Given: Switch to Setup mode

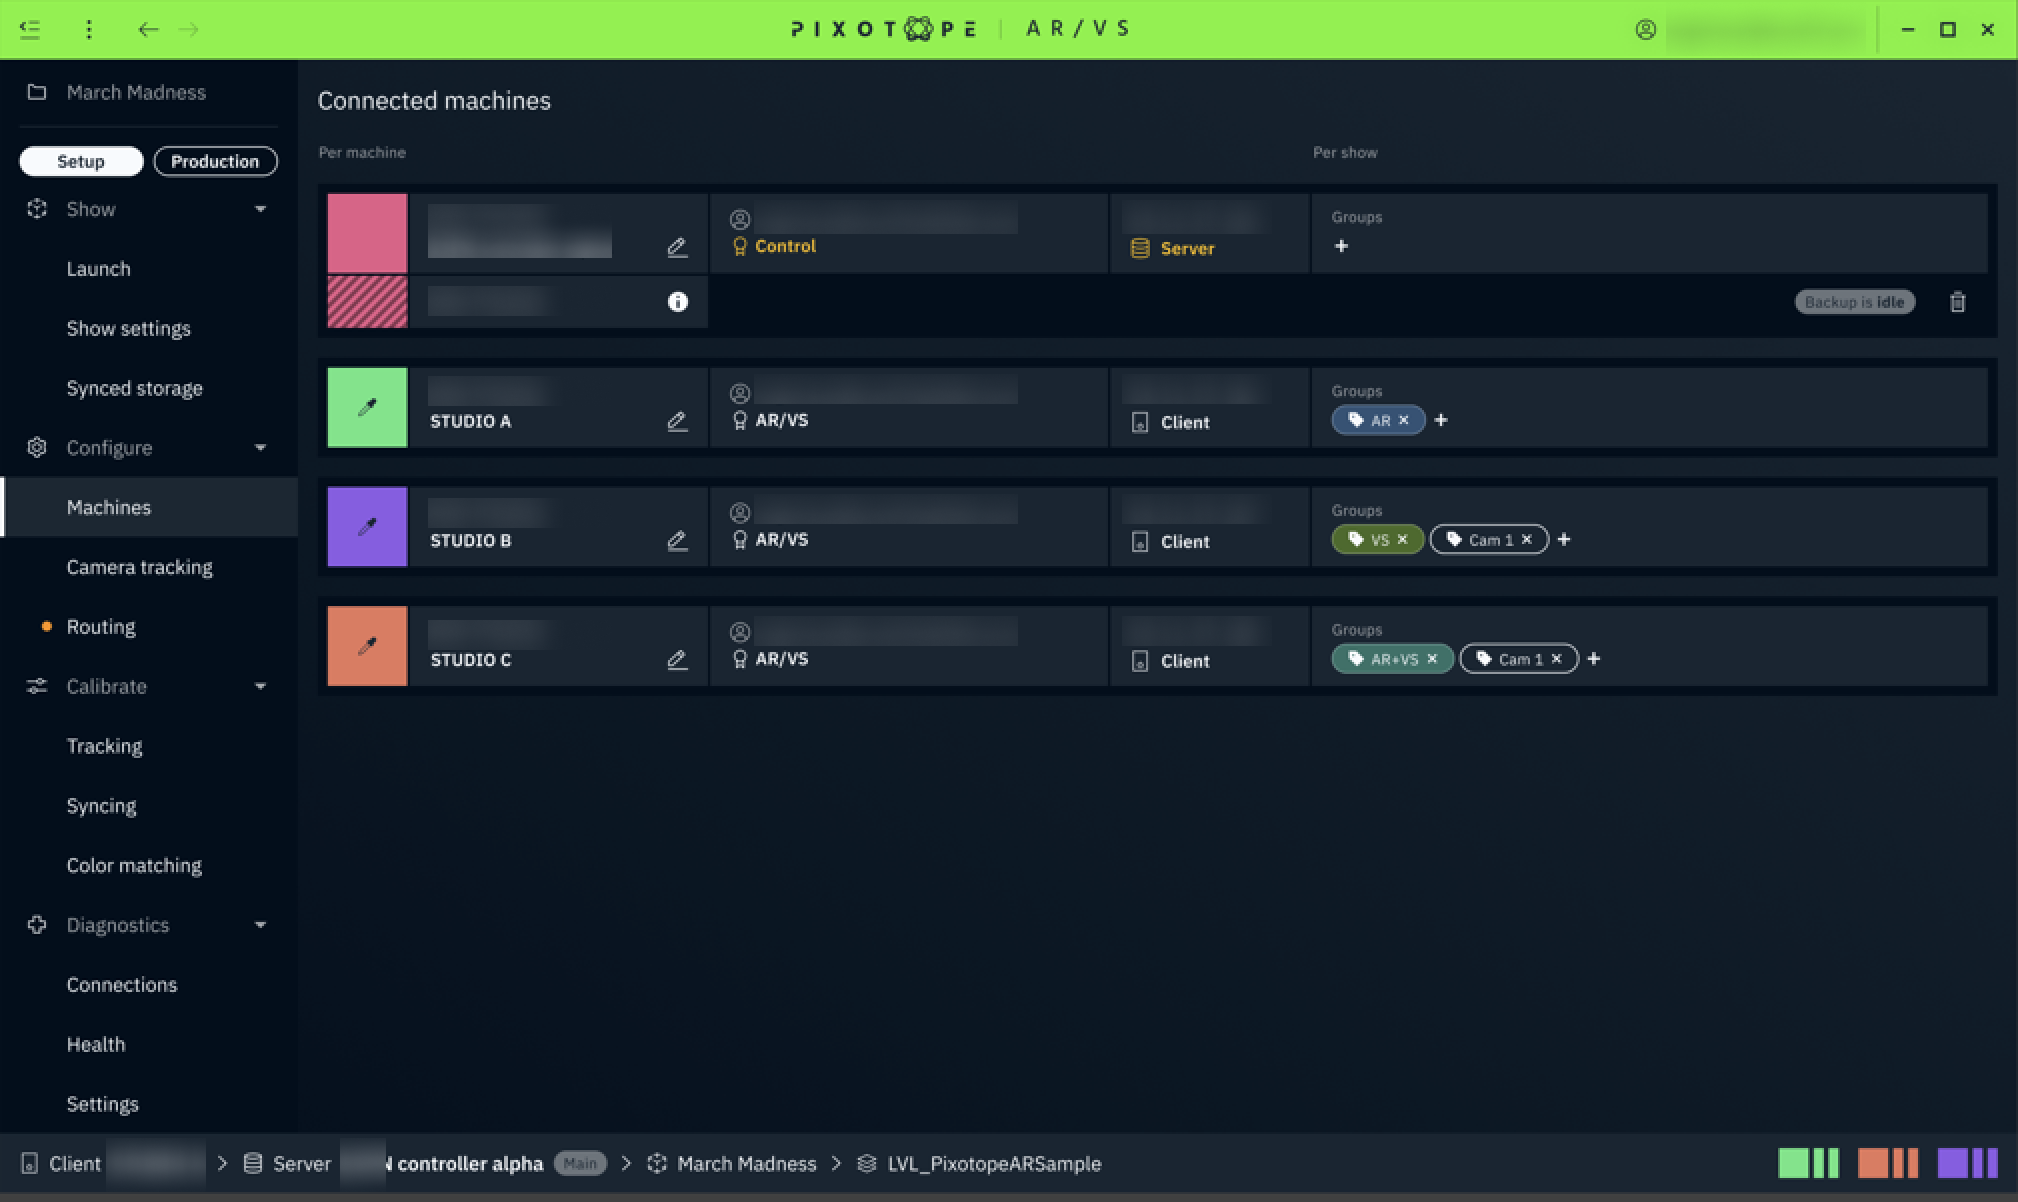Looking at the screenshot, I should coord(81,161).
